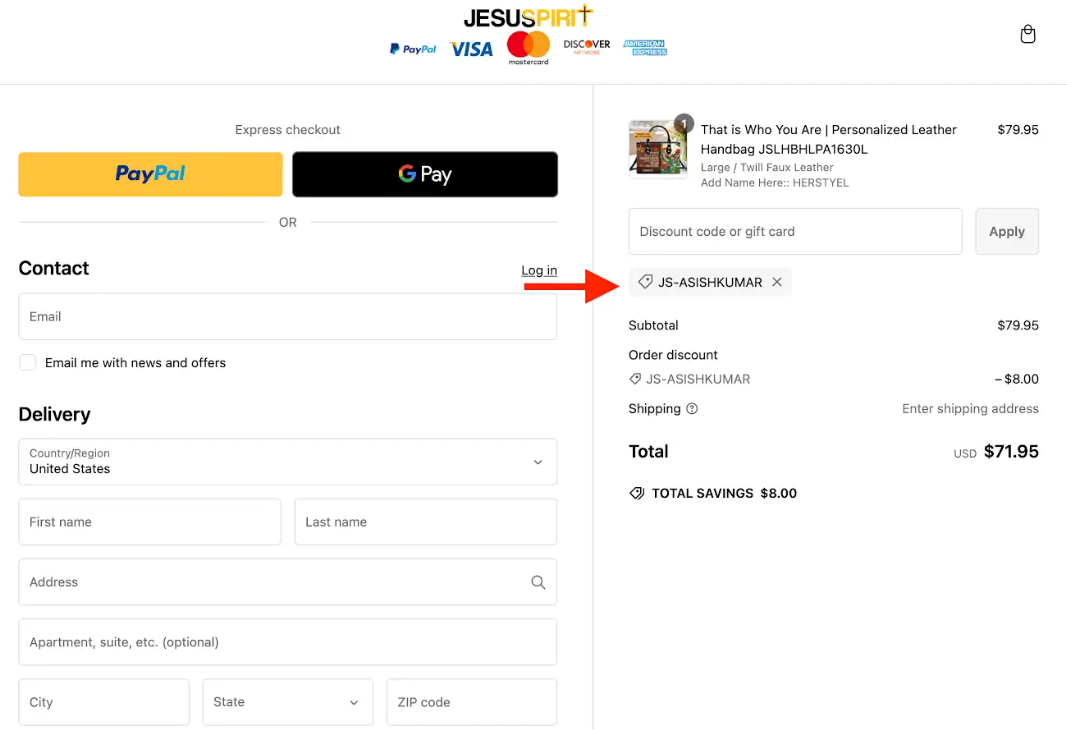The height and width of the screenshot is (730, 1067).
Task: Click the American Express card icon
Action: pyautogui.click(x=644, y=47)
